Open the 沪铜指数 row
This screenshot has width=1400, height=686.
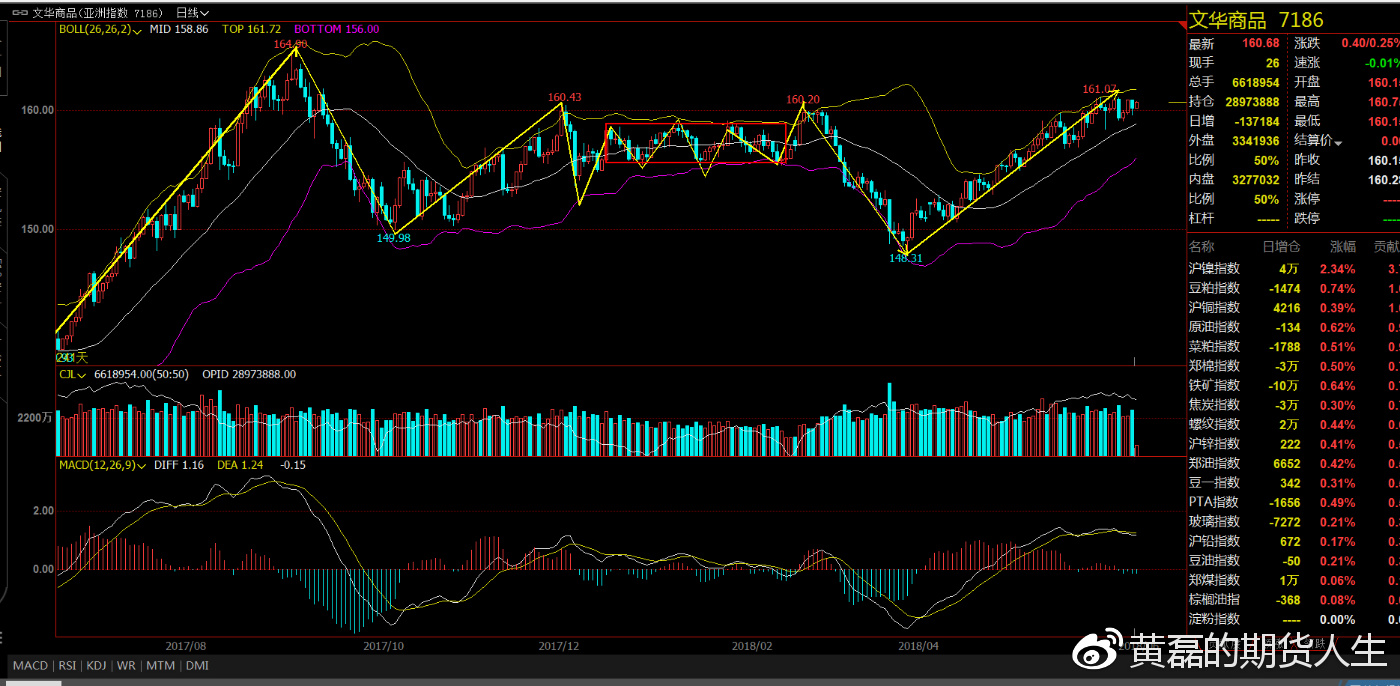(1294, 308)
